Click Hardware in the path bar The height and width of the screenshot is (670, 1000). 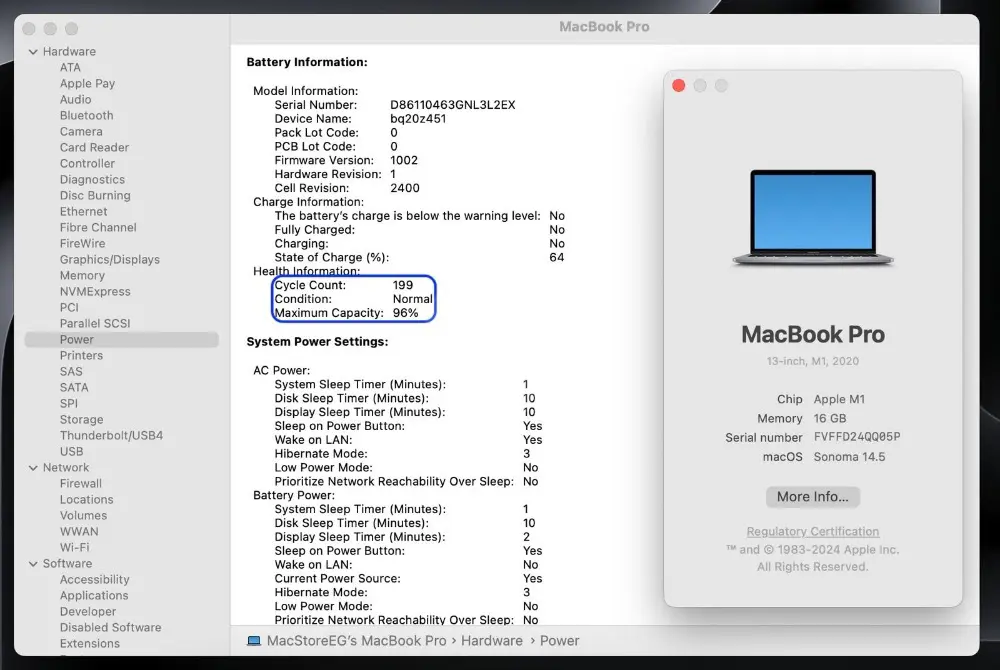coord(492,641)
